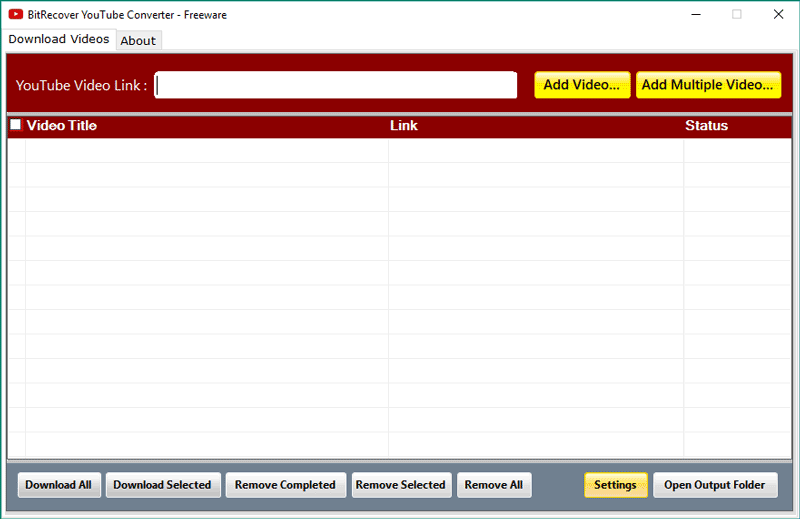Image resolution: width=800 pixels, height=519 pixels.
Task: Click the Download Selected button
Action: (163, 485)
